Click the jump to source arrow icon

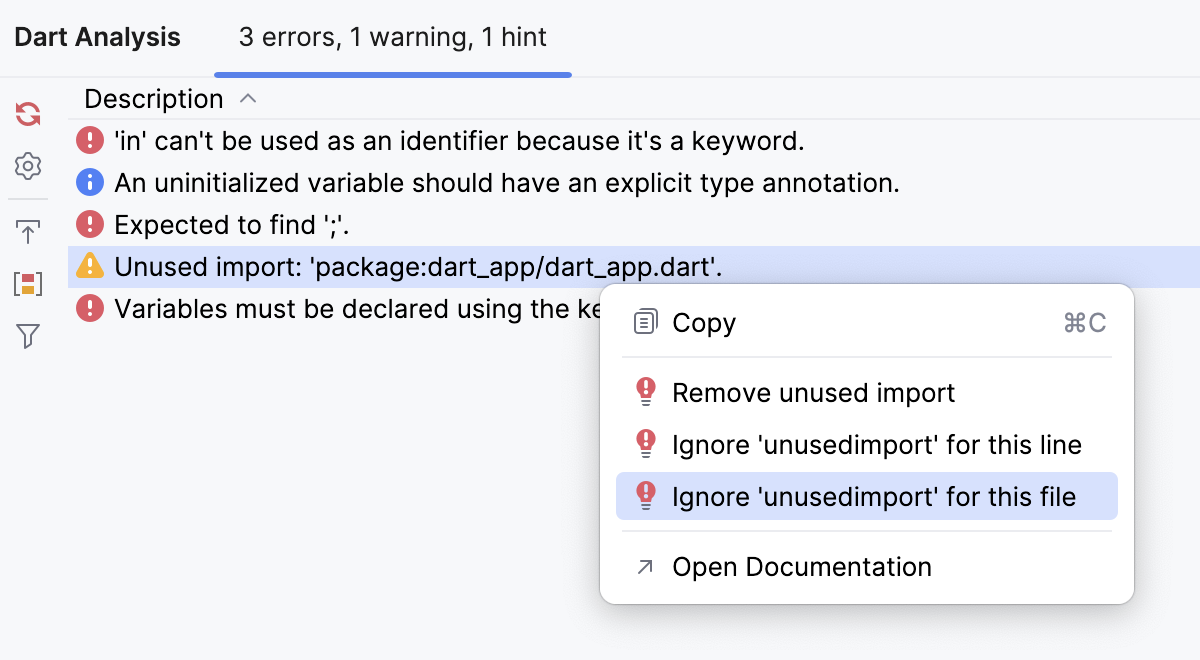pyautogui.click(x=27, y=230)
